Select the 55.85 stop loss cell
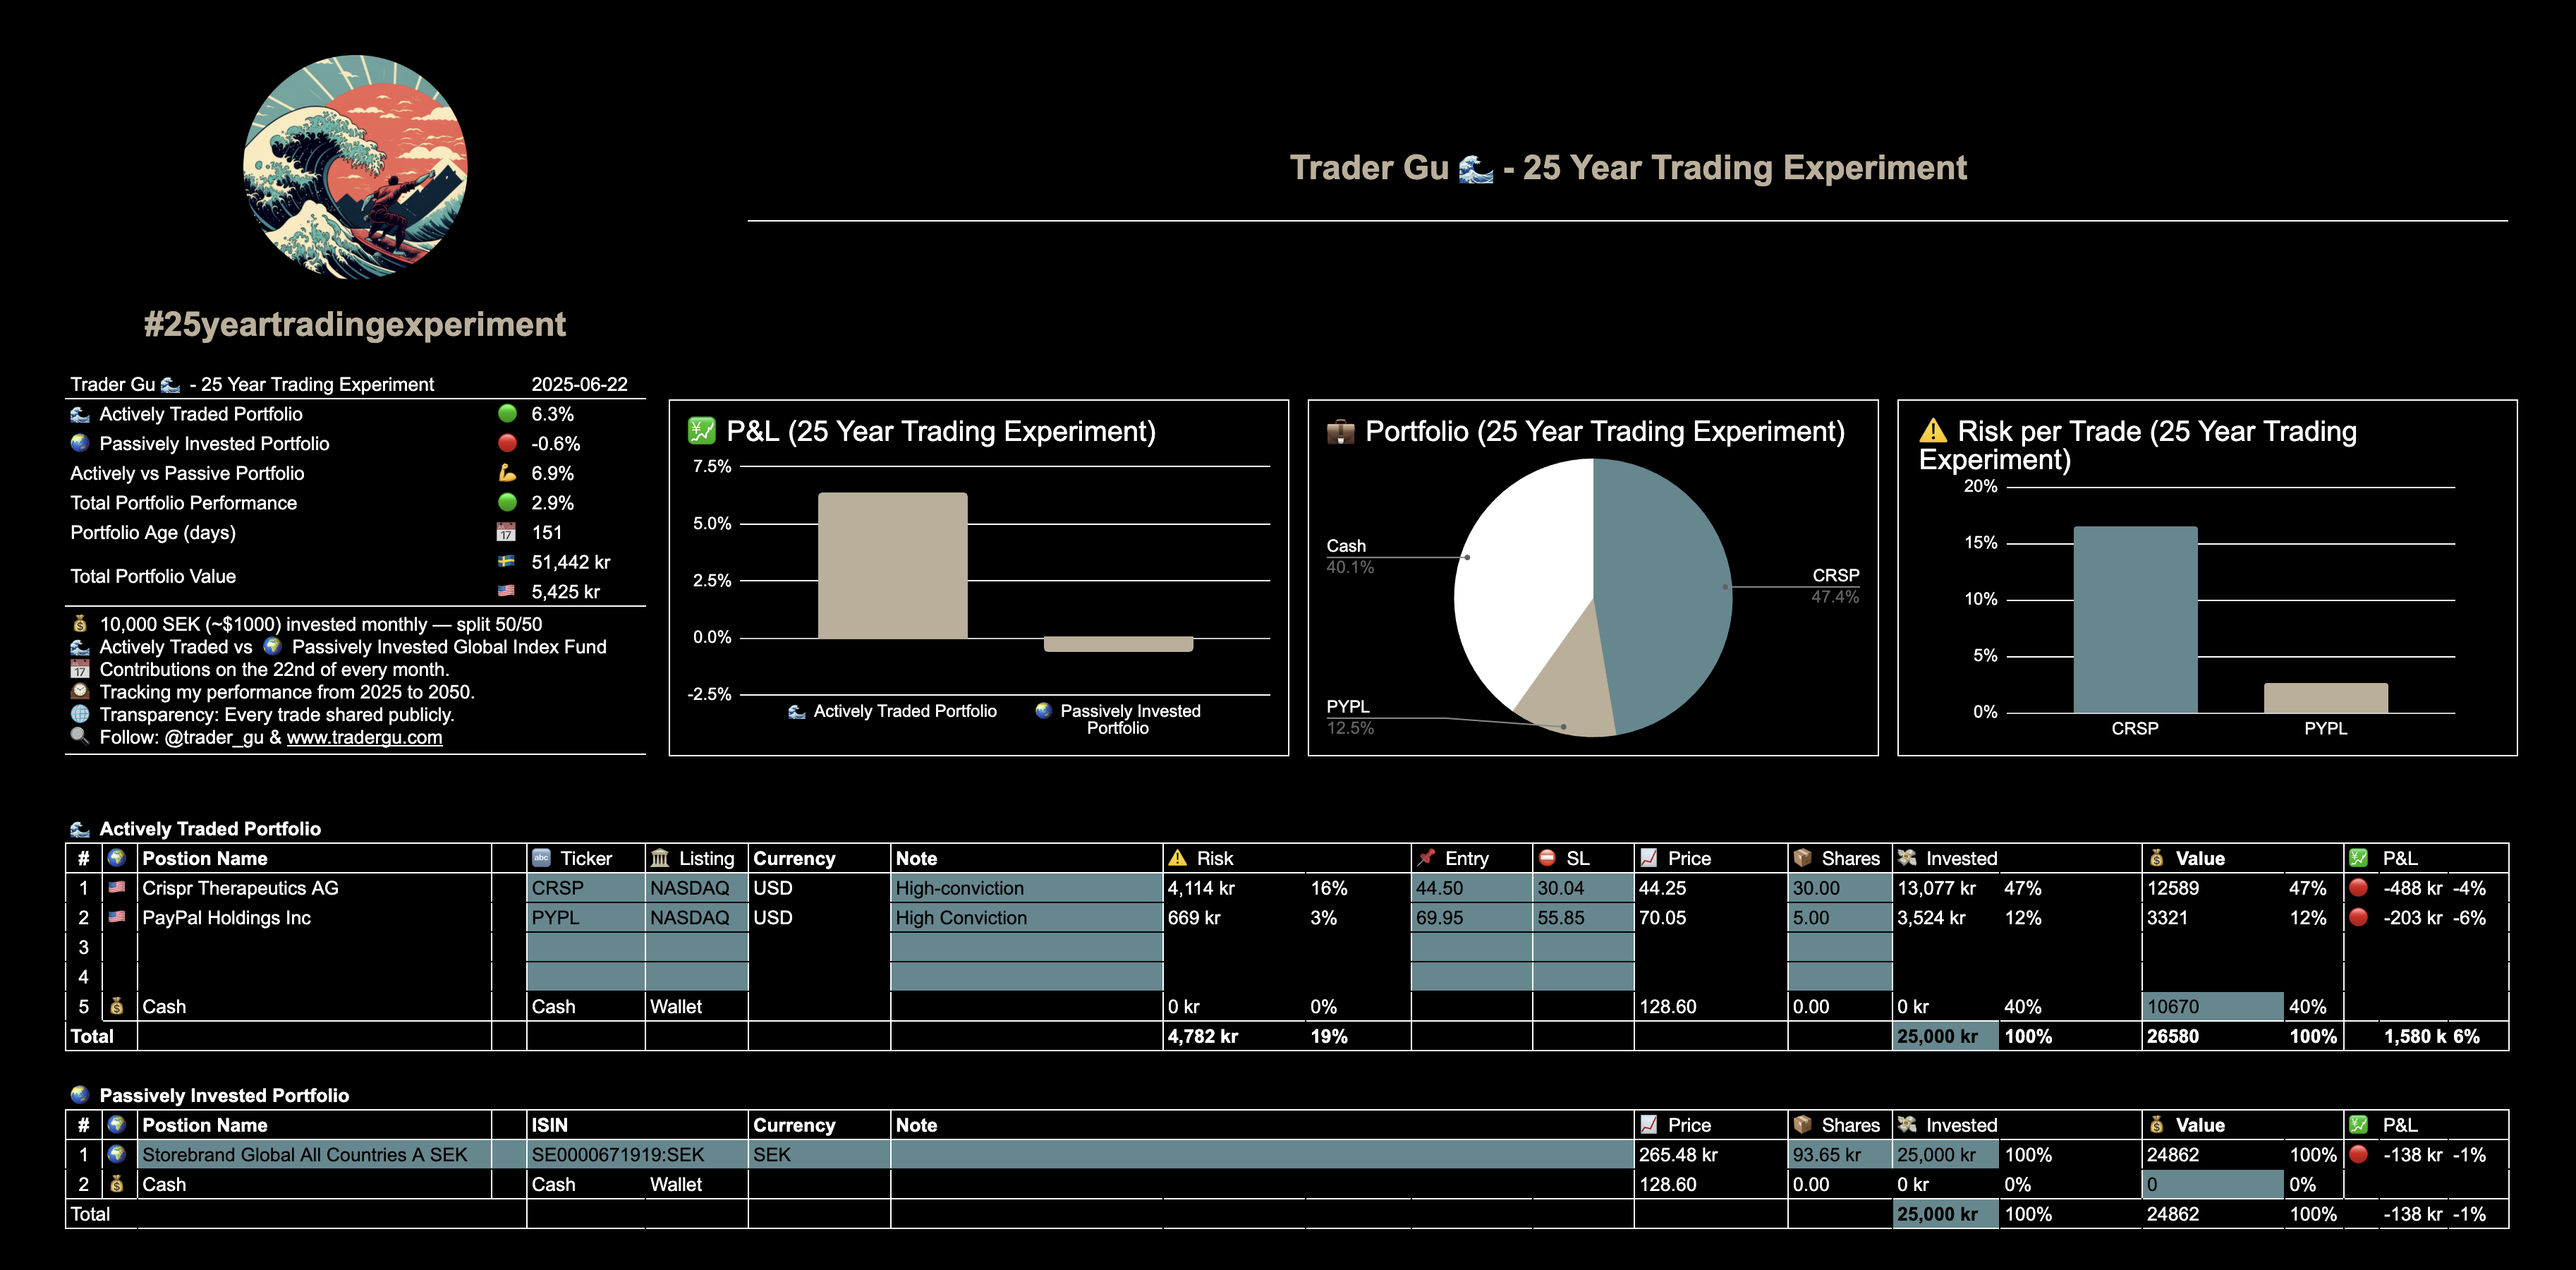The height and width of the screenshot is (1270, 2576). (x=1584, y=917)
